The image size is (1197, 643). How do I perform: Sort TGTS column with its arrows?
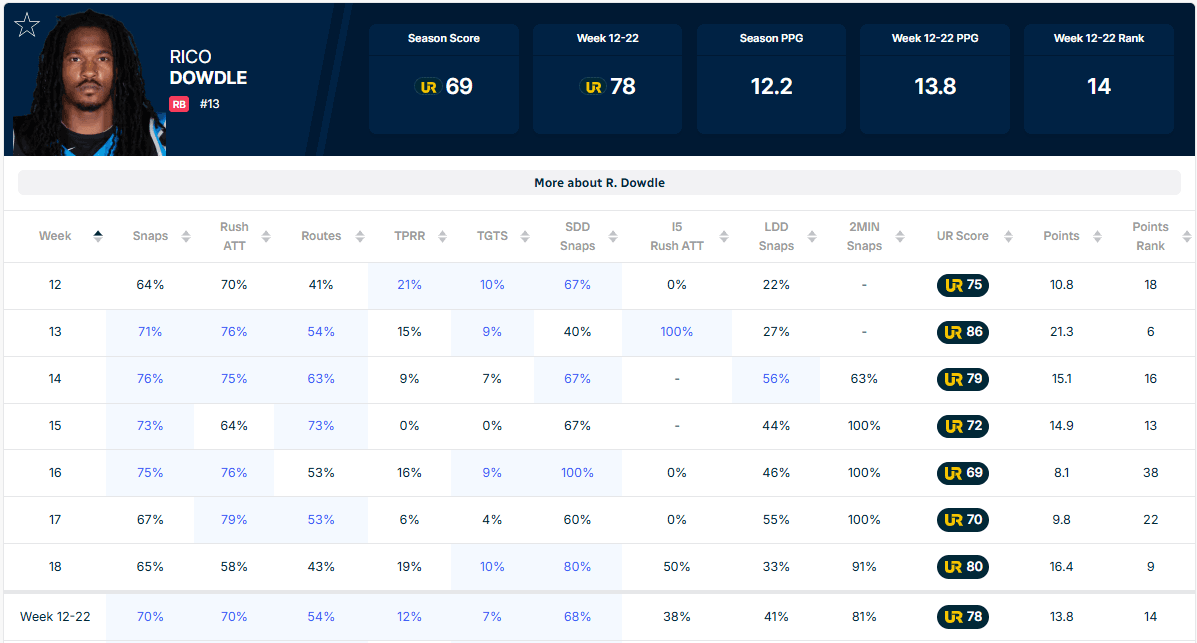pyautogui.click(x=524, y=236)
